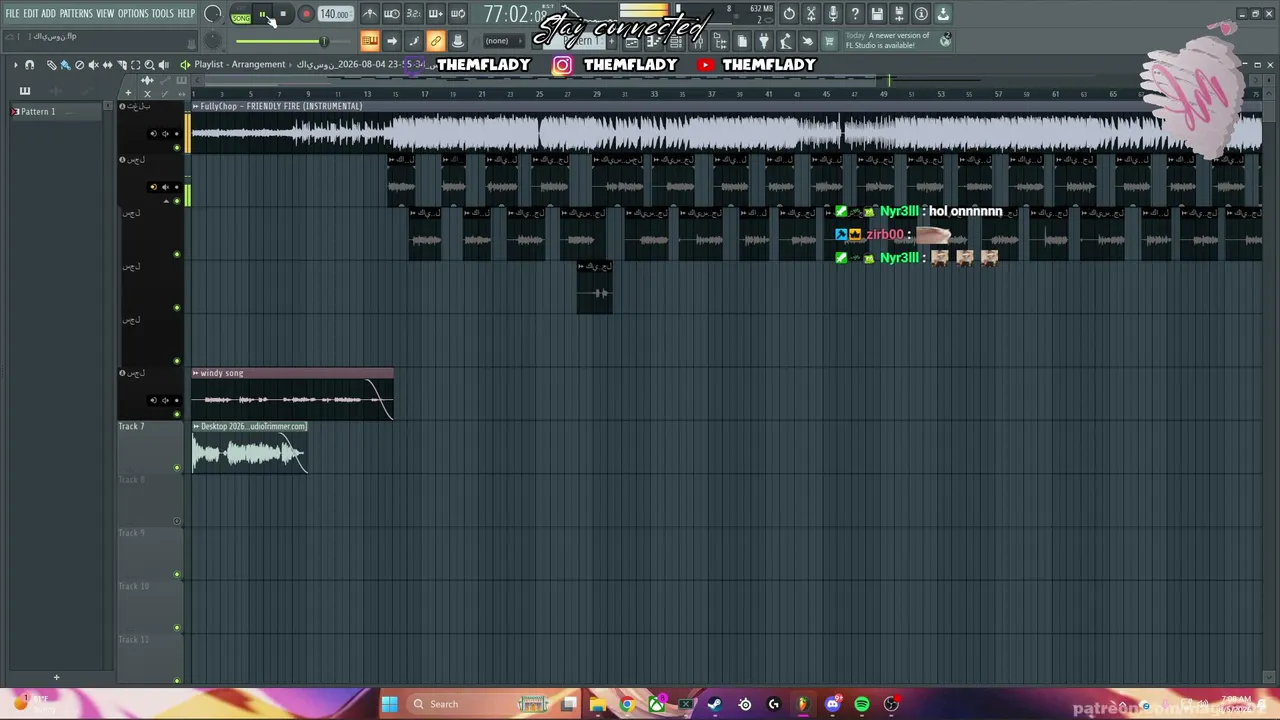
Task: Select the Playback speaker tool in Playlist
Action: pos(164,65)
